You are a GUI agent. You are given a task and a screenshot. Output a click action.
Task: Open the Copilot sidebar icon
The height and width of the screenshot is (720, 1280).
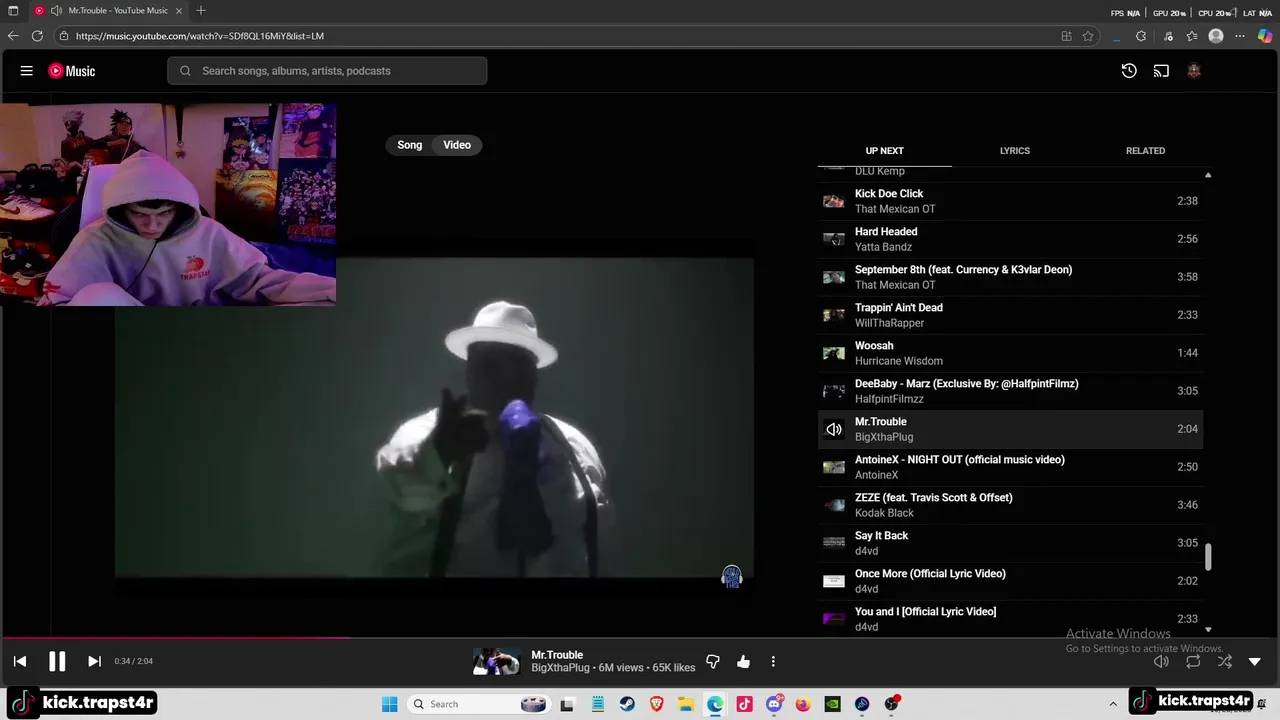coord(1265,36)
